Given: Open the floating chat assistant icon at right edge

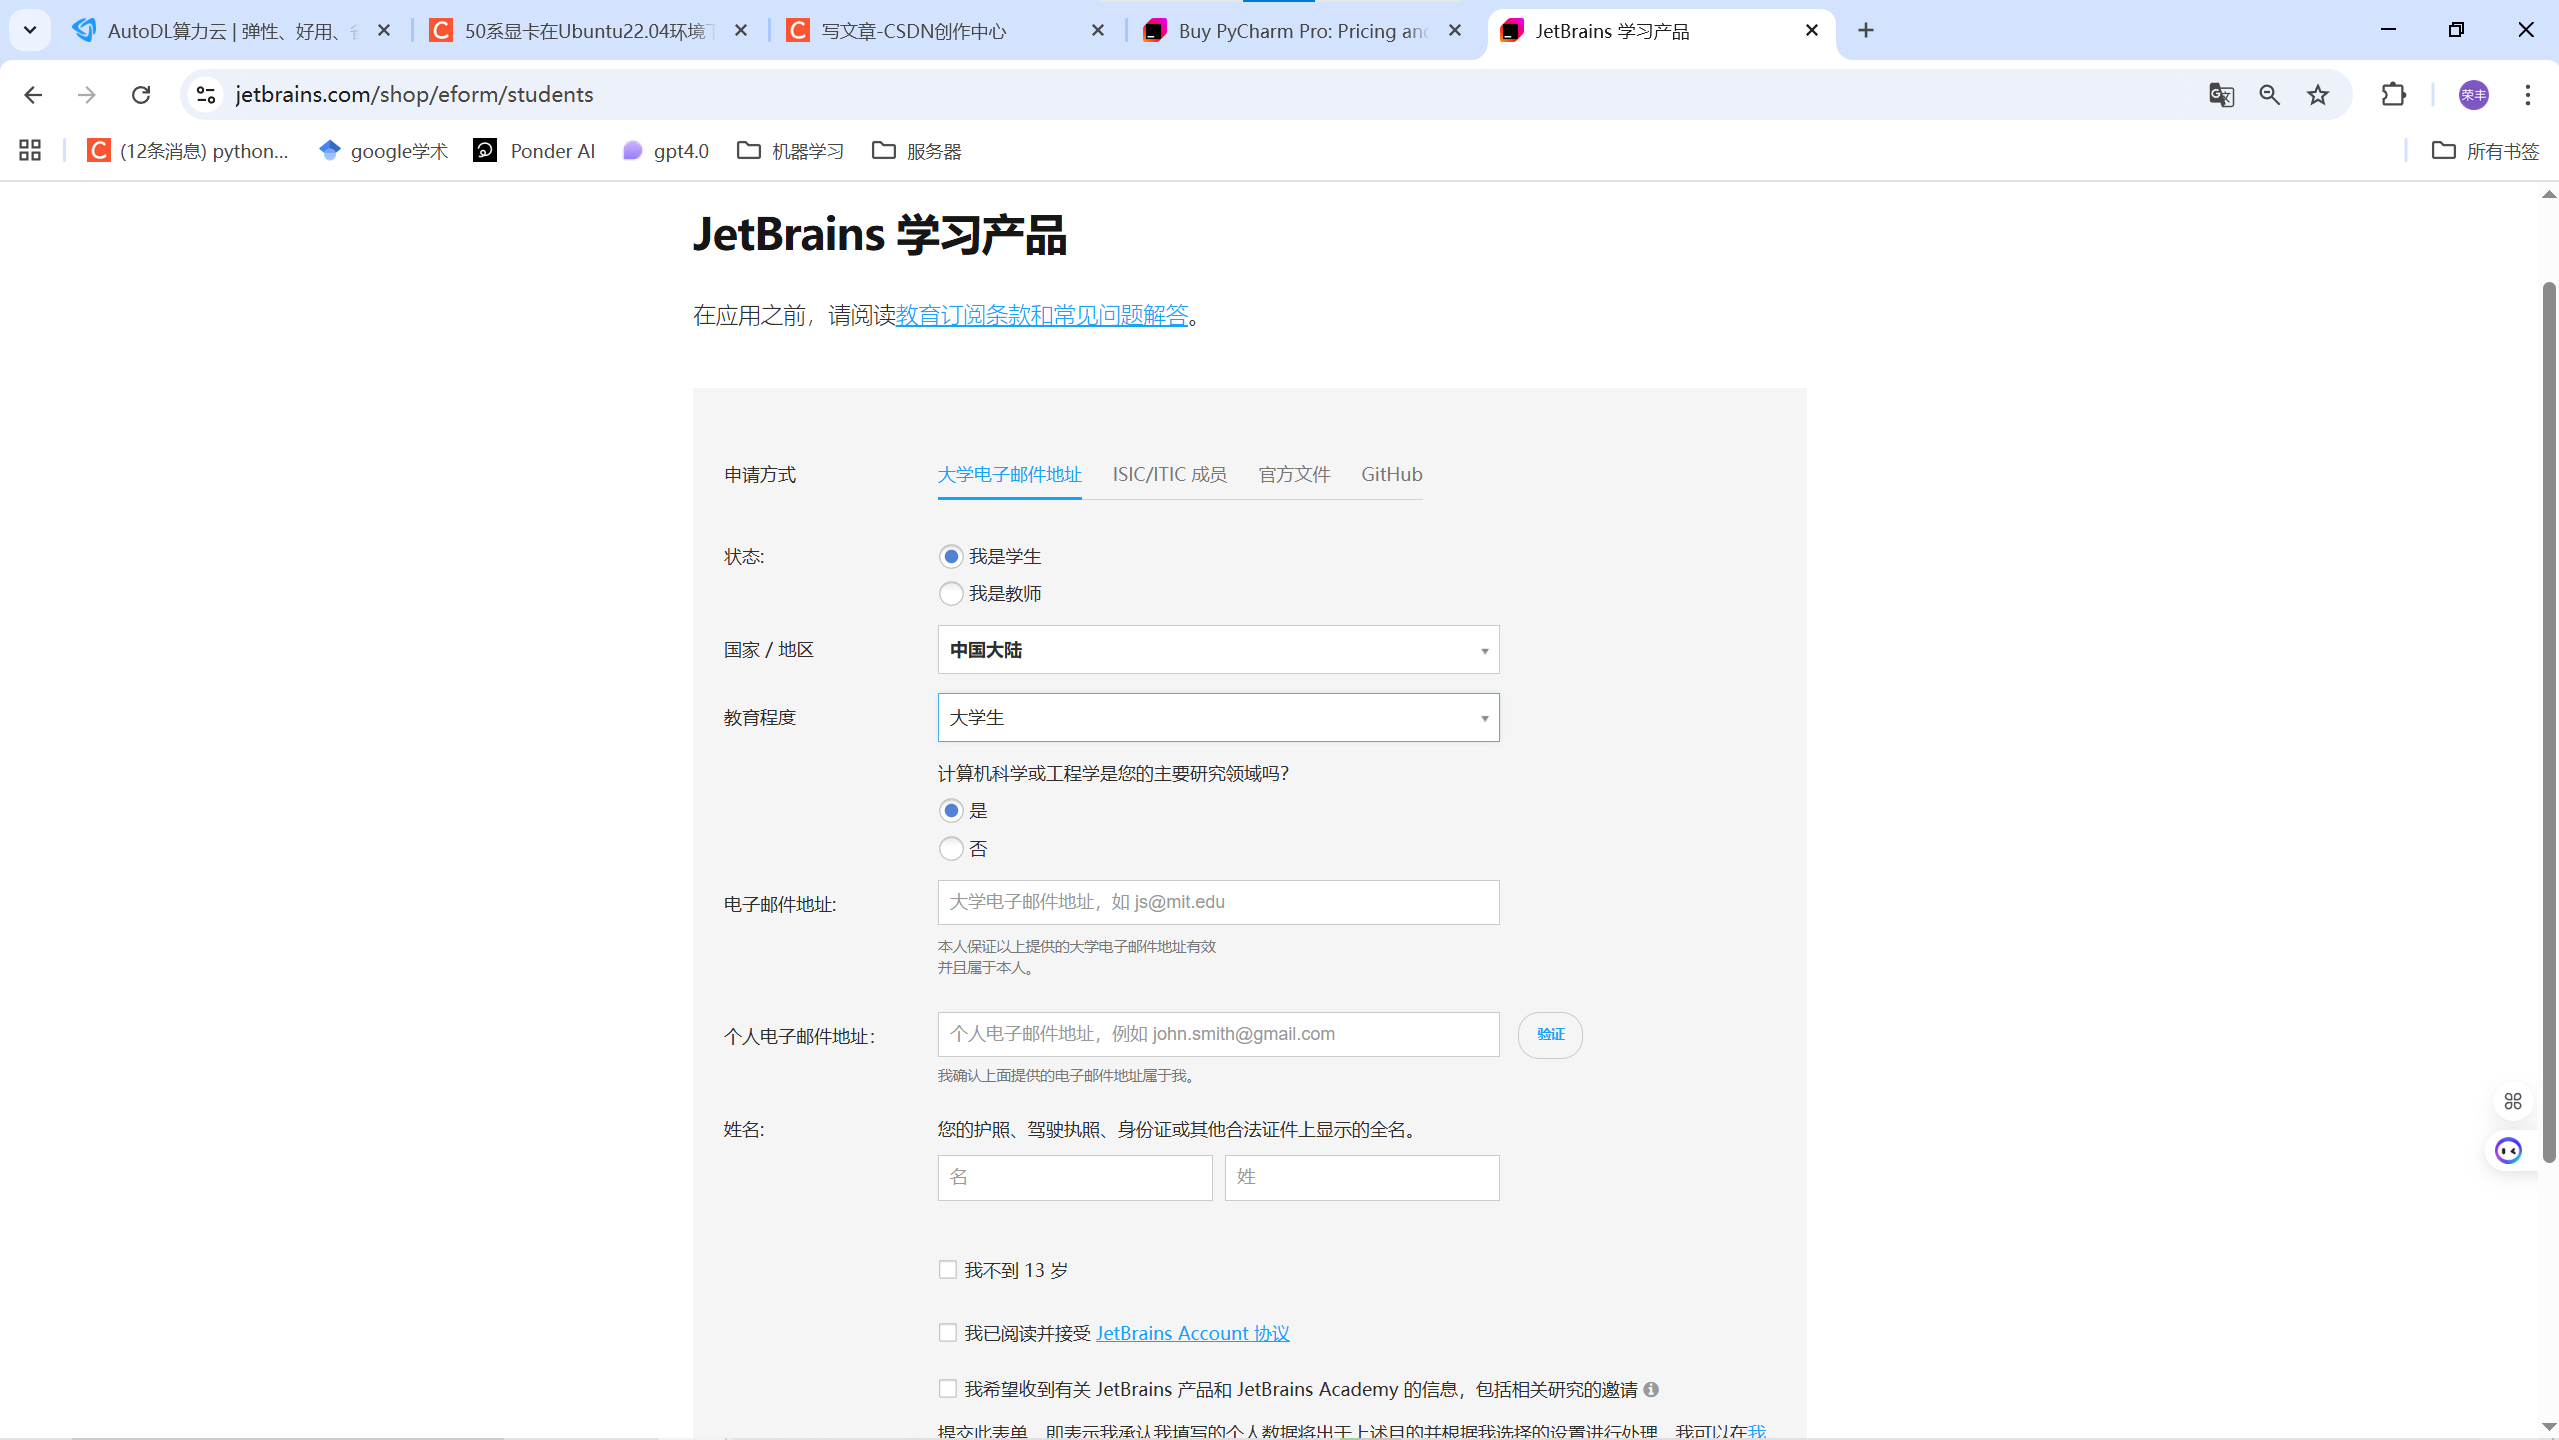Looking at the screenshot, I should [x=2508, y=1150].
